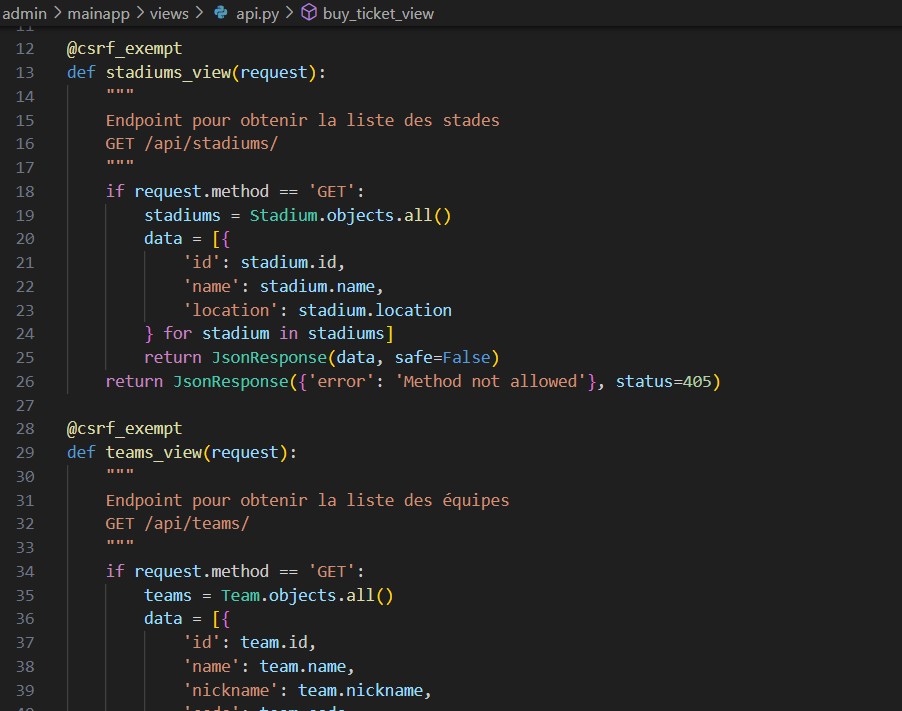Image resolution: width=902 pixels, height=711 pixels.
Task: Click 'team.id' on line 37
Action: point(274,643)
